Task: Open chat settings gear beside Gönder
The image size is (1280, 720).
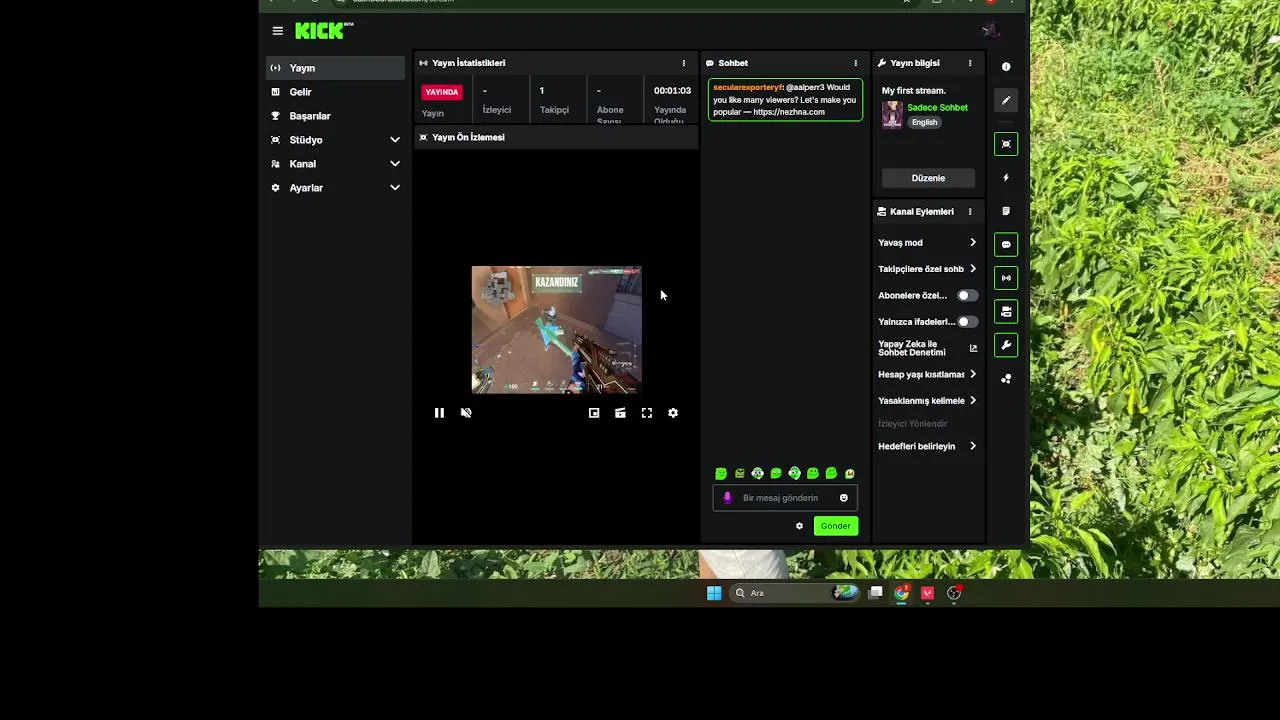Action: (799, 526)
